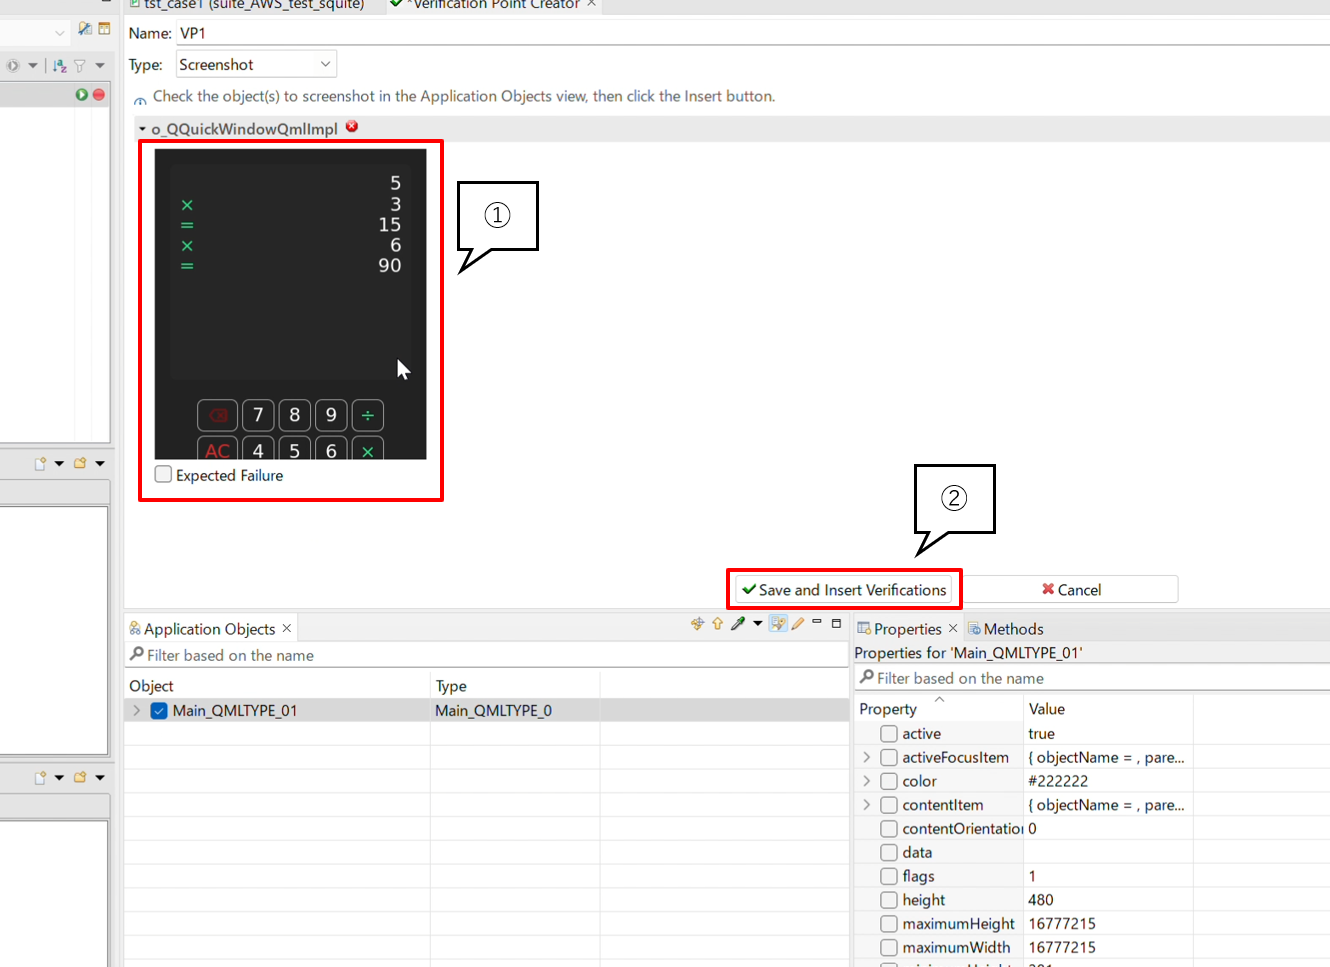Expand the color property row

(x=866, y=781)
